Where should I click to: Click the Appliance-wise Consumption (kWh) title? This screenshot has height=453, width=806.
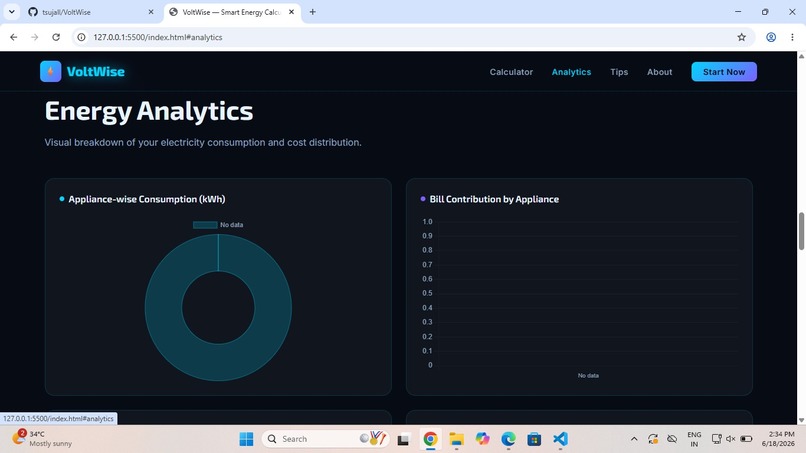(x=146, y=199)
